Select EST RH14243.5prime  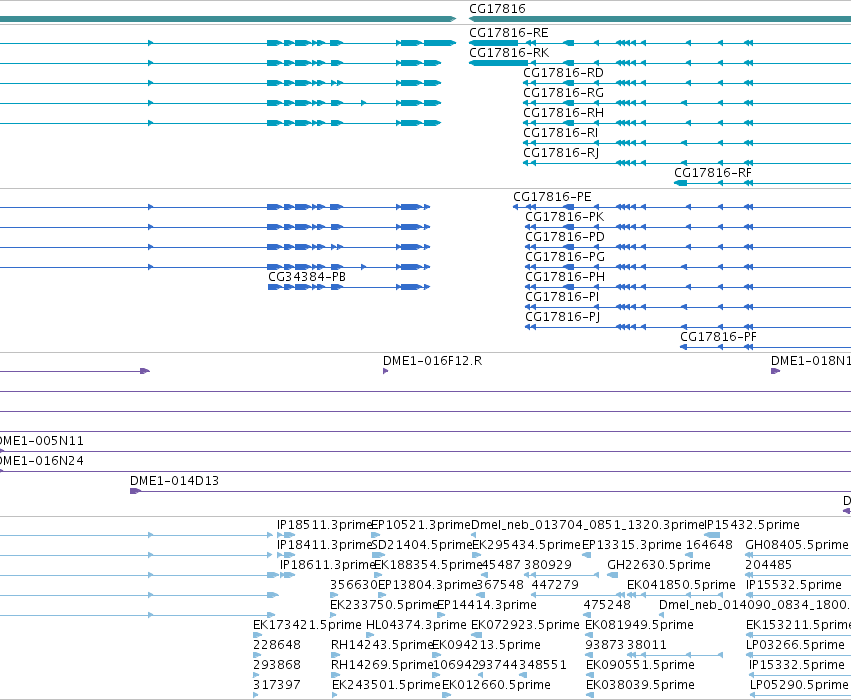click(382, 646)
